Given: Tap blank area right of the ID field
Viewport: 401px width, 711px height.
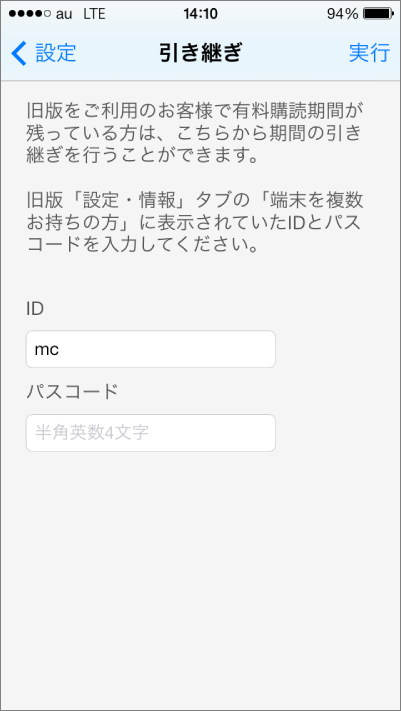Looking at the screenshot, I should tap(336, 349).
